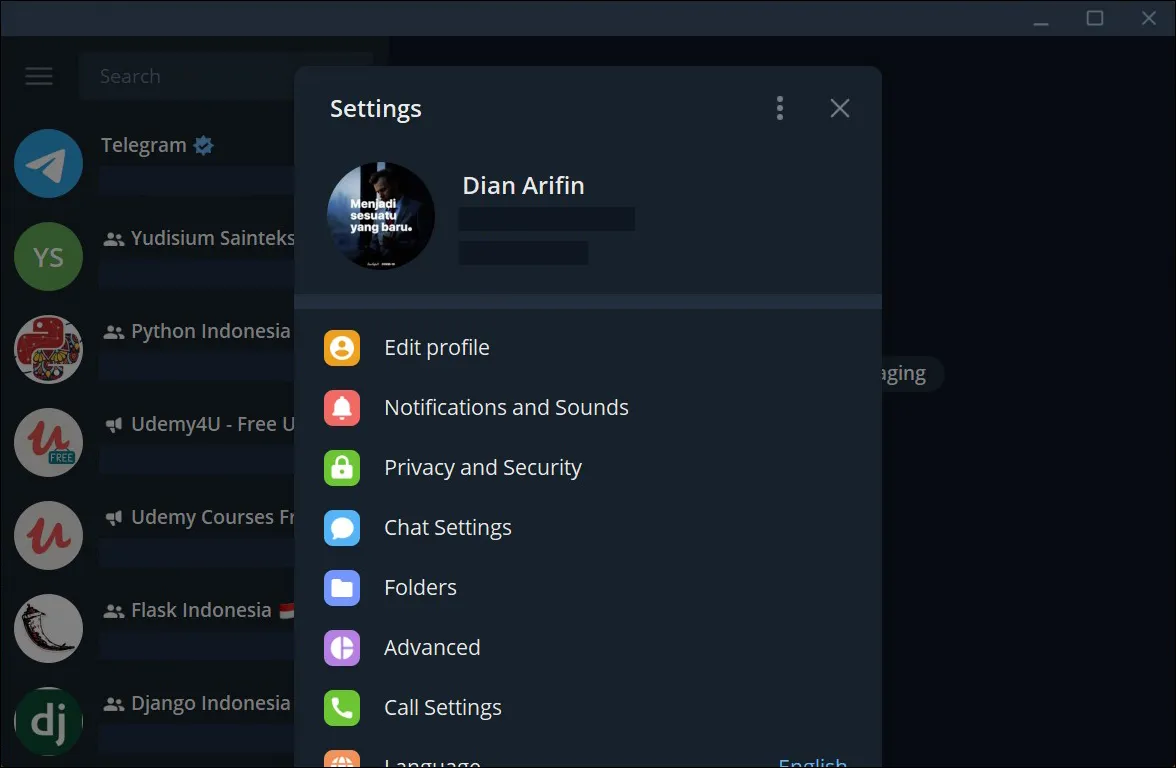Screen dimensions: 1176x768
Task: Open Notifications and Sounds settings
Action: pos(506,408)
